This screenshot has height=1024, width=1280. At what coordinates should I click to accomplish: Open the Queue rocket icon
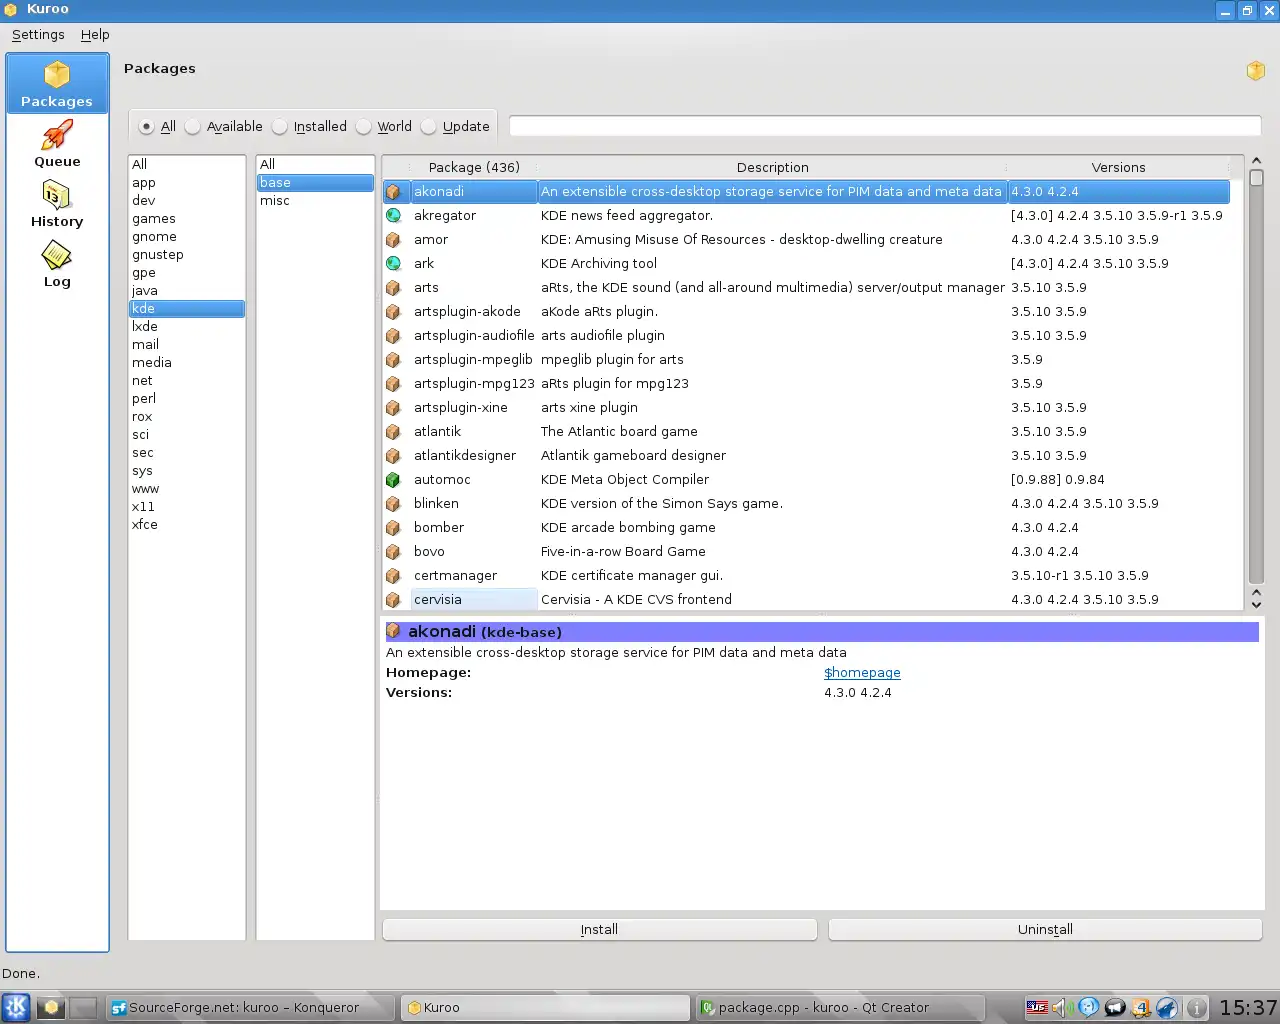pos(57,135)
